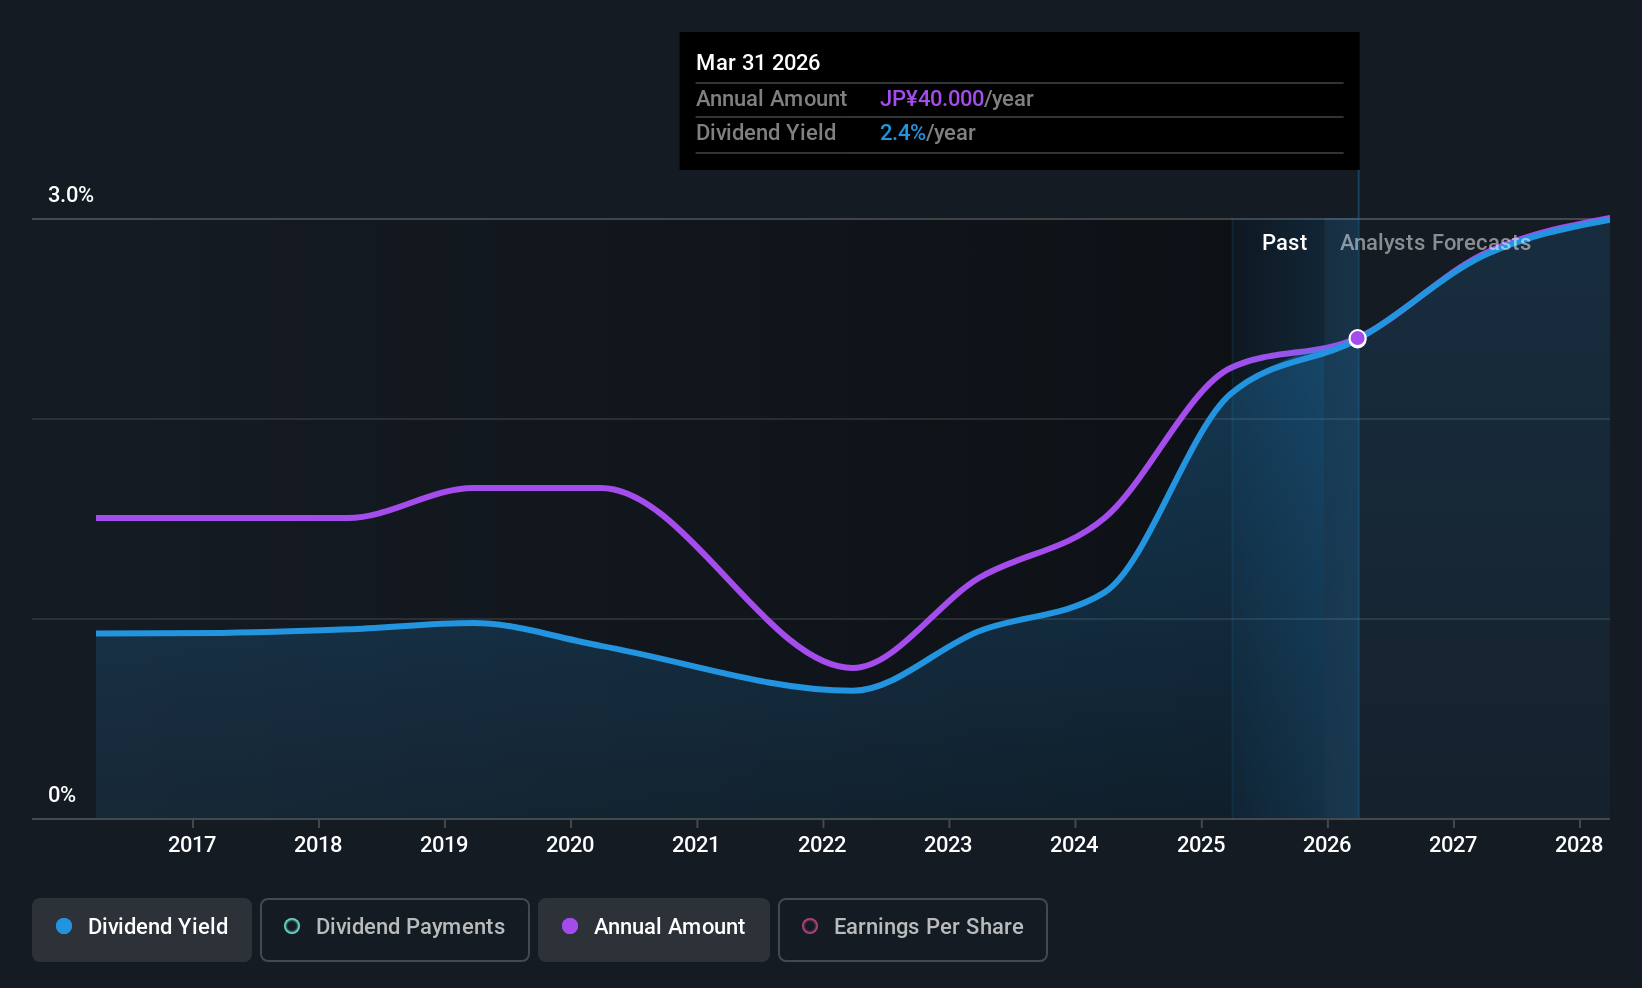Screen dimensions: 1642x988
Task: Select the 2022 x-axis label
Action: [x=822, y=845]
